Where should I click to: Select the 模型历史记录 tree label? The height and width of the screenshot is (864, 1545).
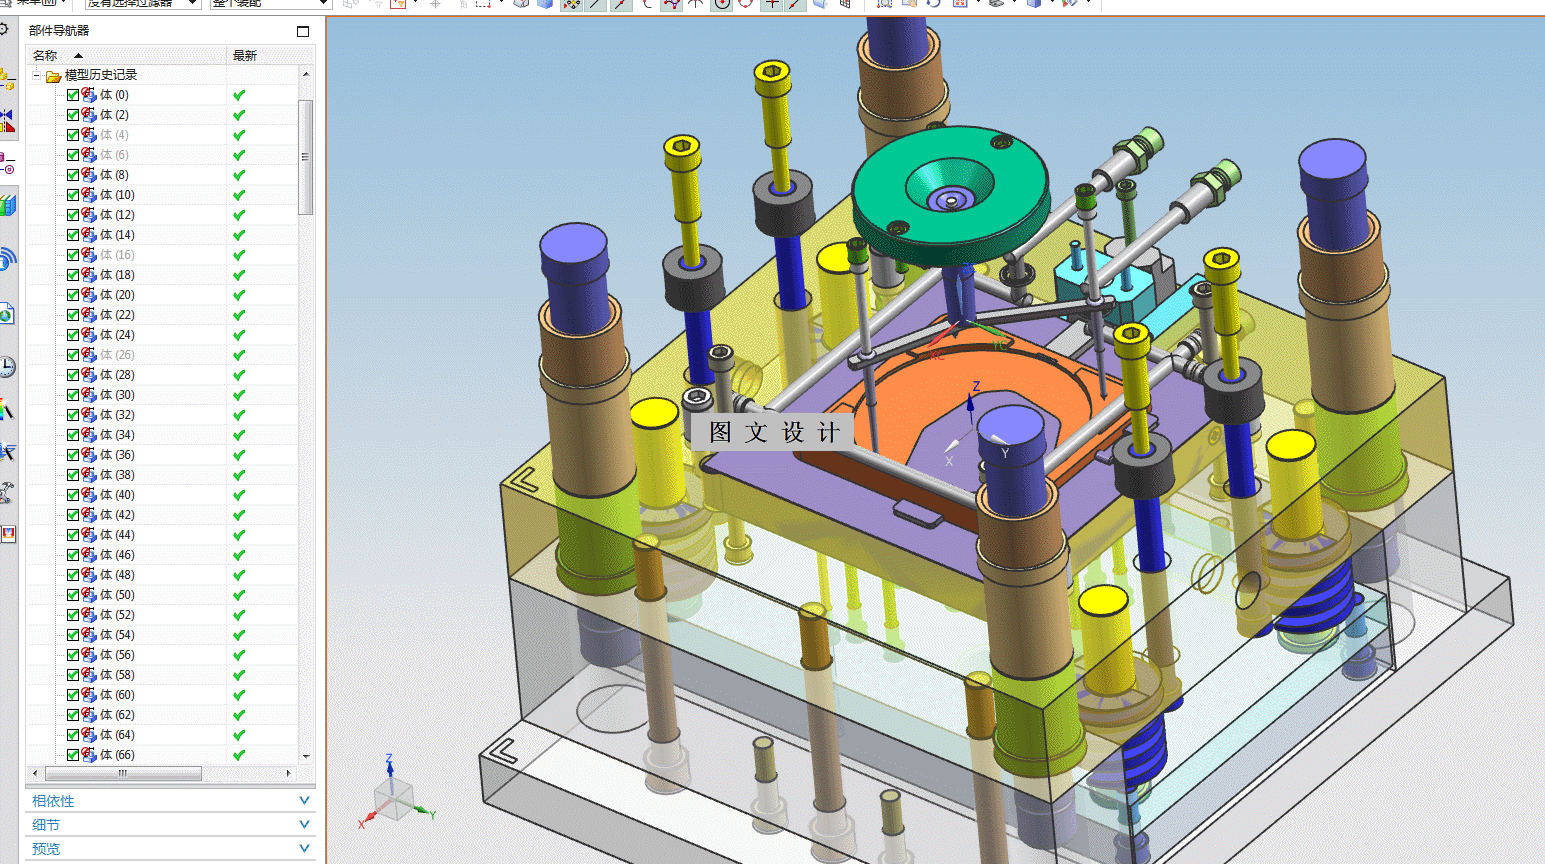pos(101,75)
